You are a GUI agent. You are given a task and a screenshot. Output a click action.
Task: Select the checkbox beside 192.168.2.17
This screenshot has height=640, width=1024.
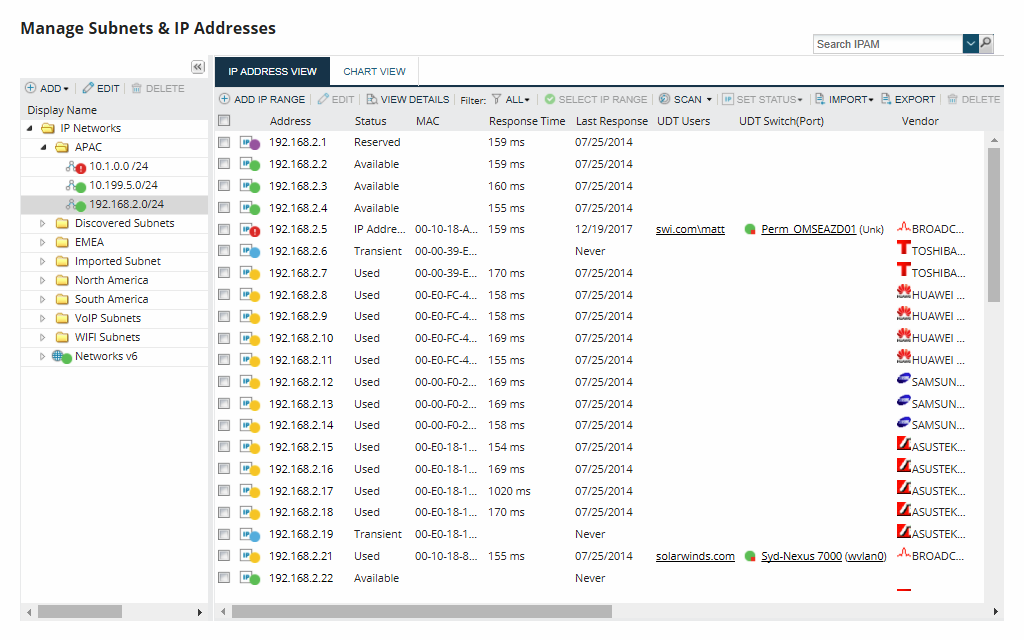(x=224, y=490)
